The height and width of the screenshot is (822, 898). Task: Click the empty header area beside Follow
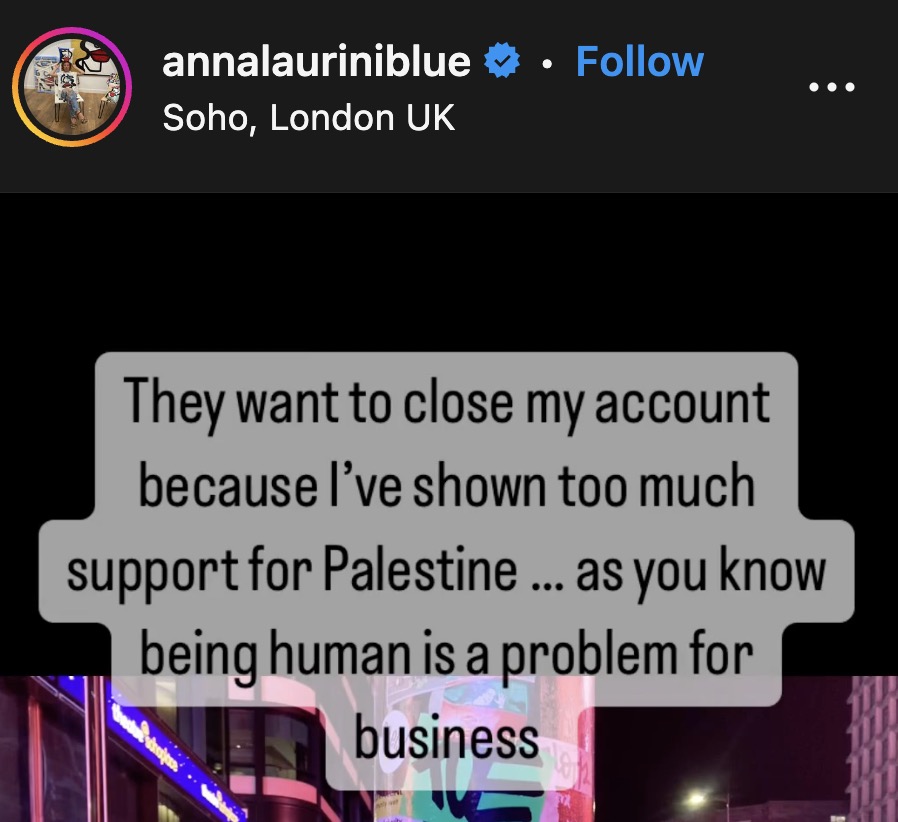(x=756, y=63)
